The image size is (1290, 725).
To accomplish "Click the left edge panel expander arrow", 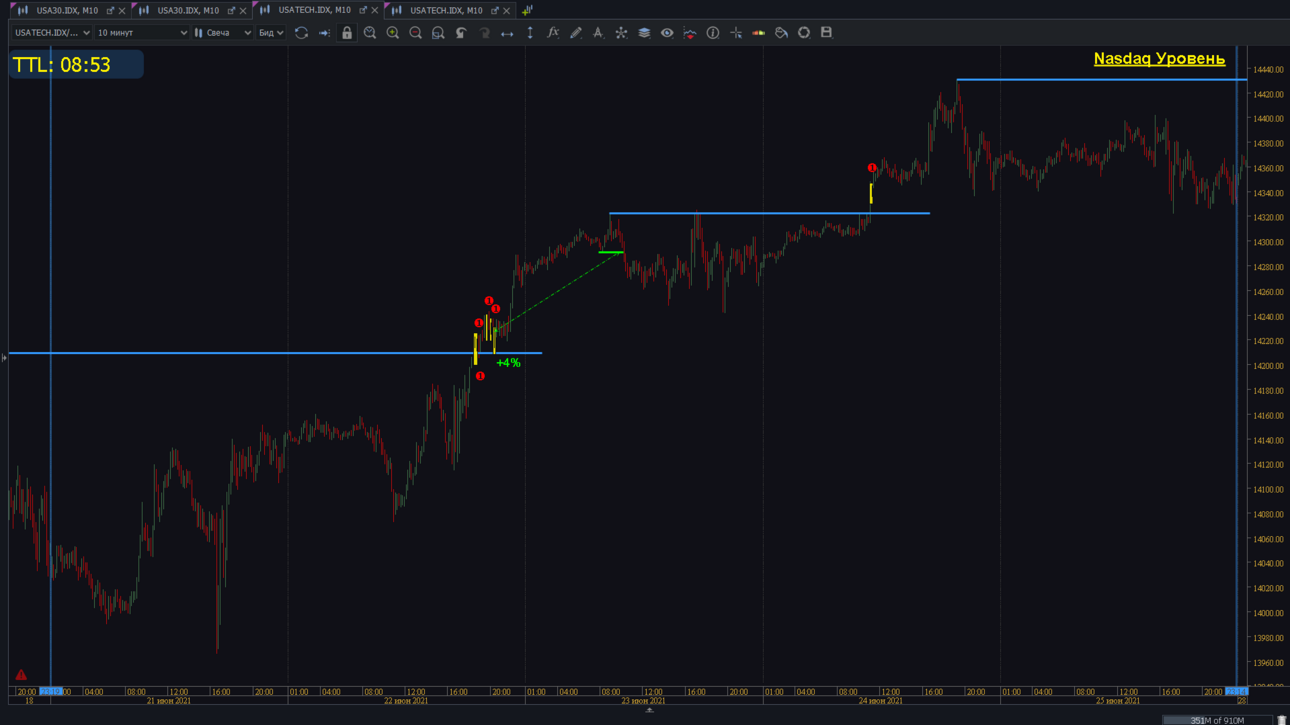I will click(x=4, y=358).
